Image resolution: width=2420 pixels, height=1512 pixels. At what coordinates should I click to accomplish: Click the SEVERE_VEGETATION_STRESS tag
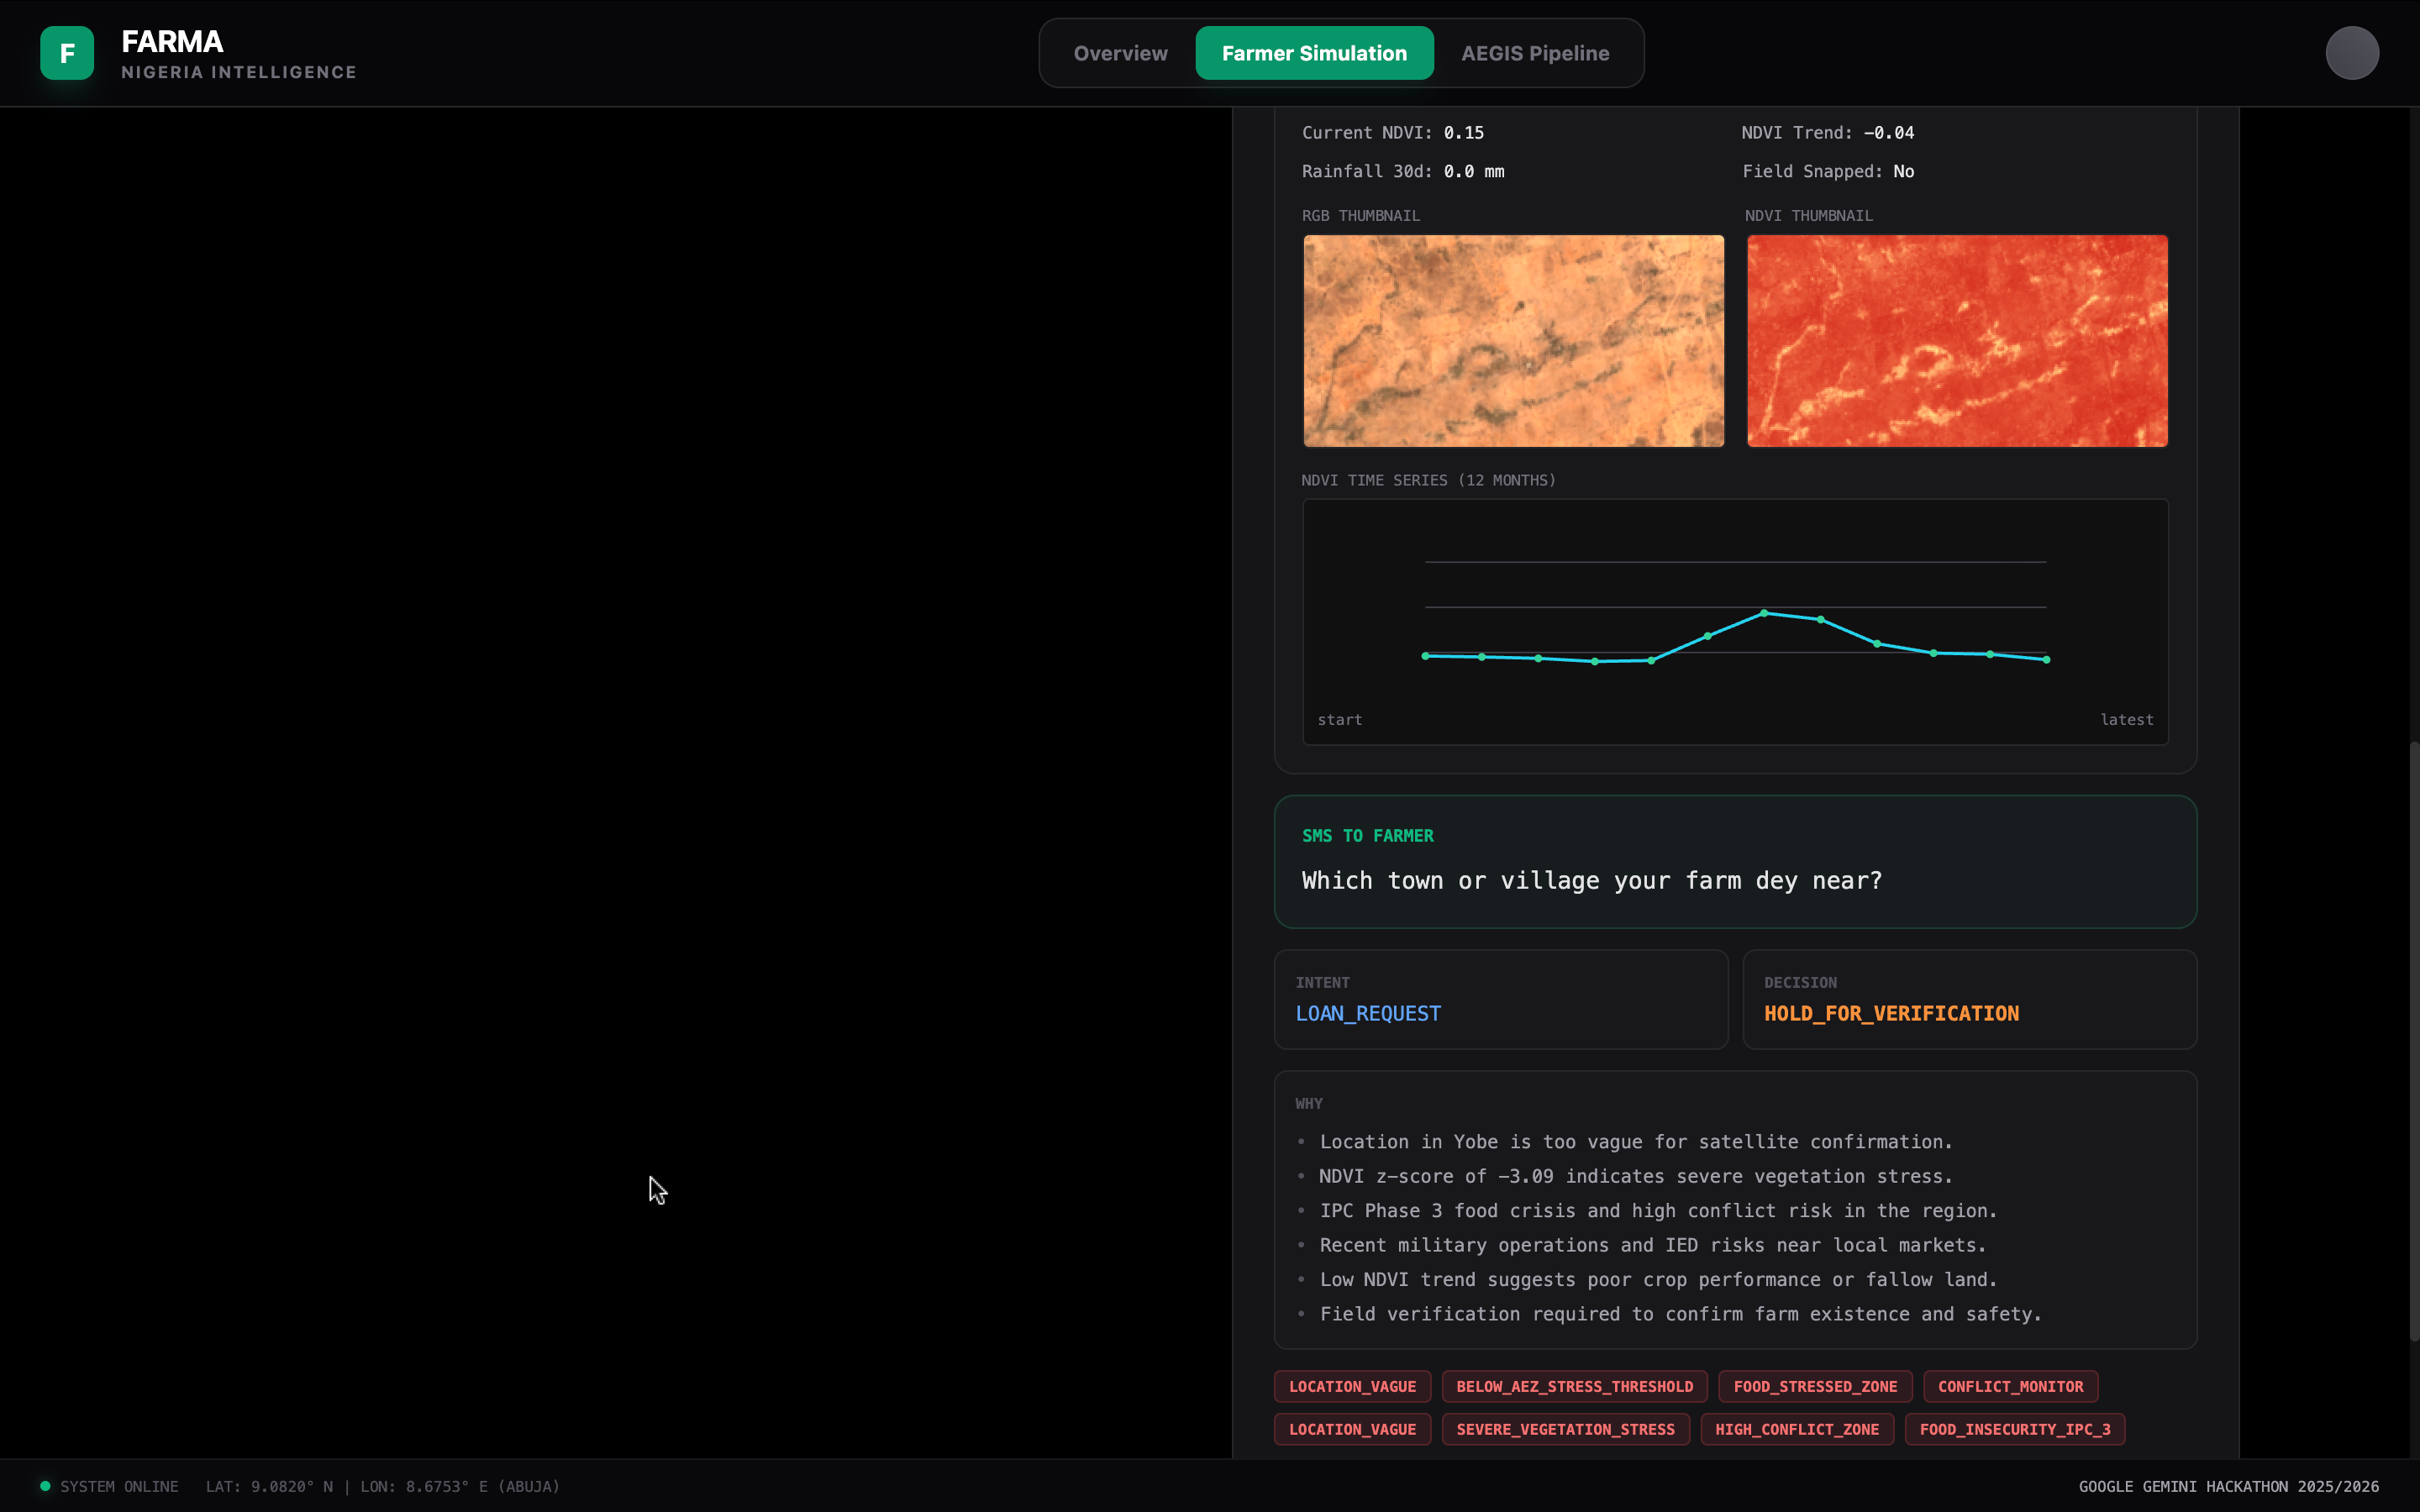[1565, 1429]
